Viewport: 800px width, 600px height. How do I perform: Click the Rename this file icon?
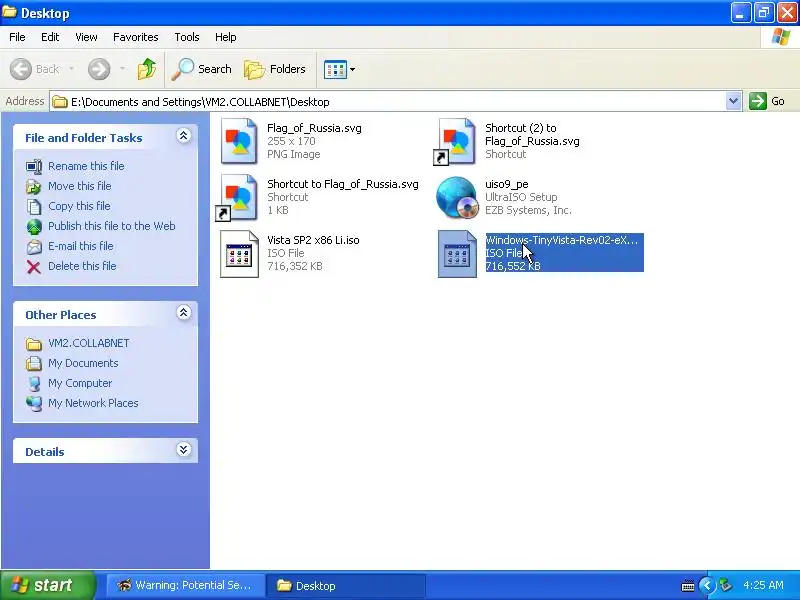tap(34, 166)
